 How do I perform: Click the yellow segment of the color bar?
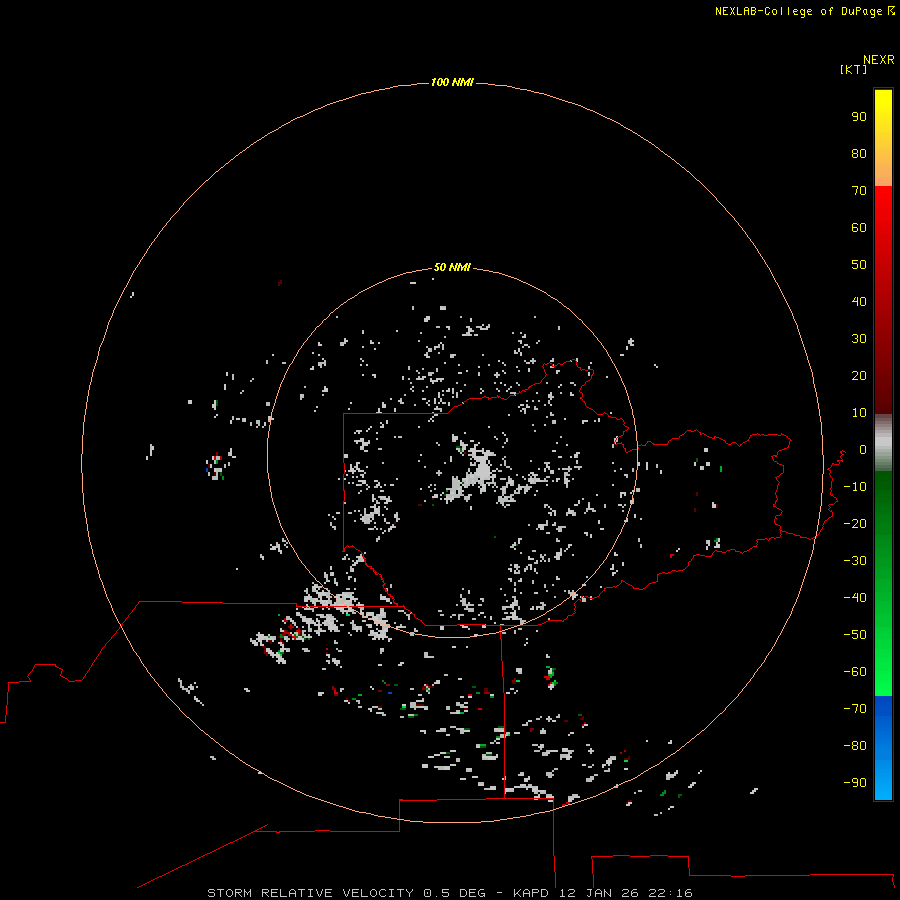point(883,138)
